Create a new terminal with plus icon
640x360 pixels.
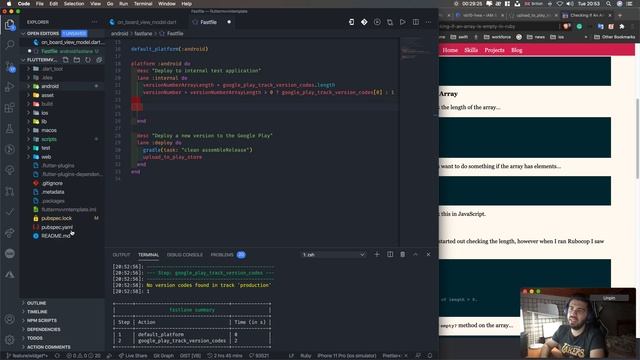[x=377, y=254]
